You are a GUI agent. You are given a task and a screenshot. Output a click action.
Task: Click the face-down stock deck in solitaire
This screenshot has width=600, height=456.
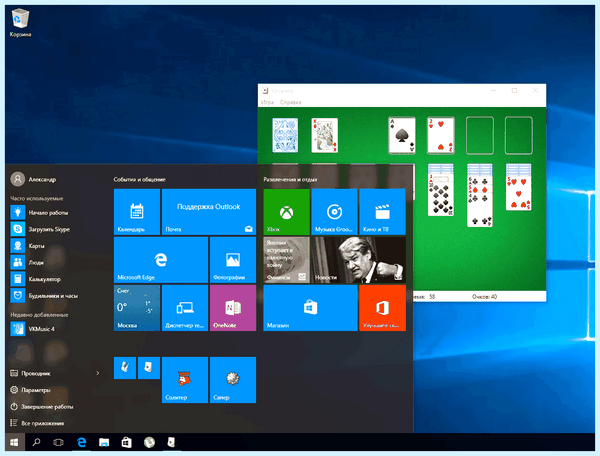point(285,135)
